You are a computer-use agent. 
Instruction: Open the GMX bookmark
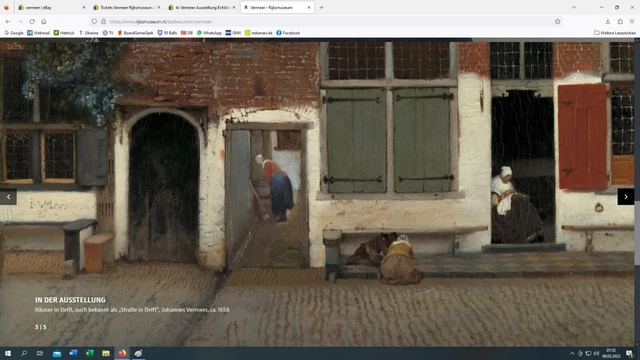[233, 33]
